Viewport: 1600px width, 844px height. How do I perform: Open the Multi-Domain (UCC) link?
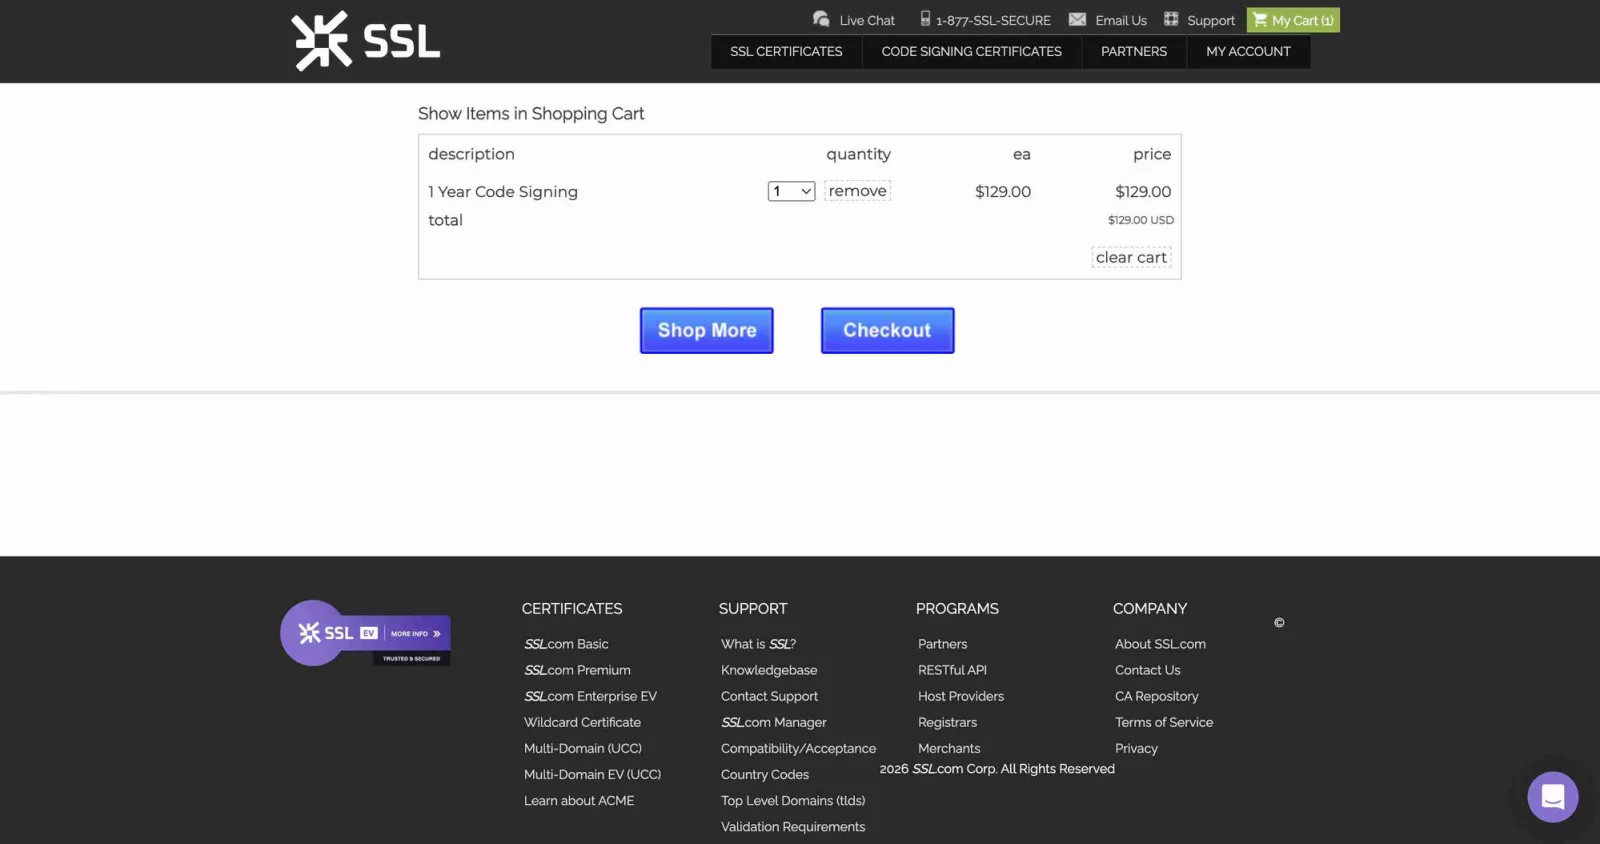pyautogui.click(x=583, y=749)
